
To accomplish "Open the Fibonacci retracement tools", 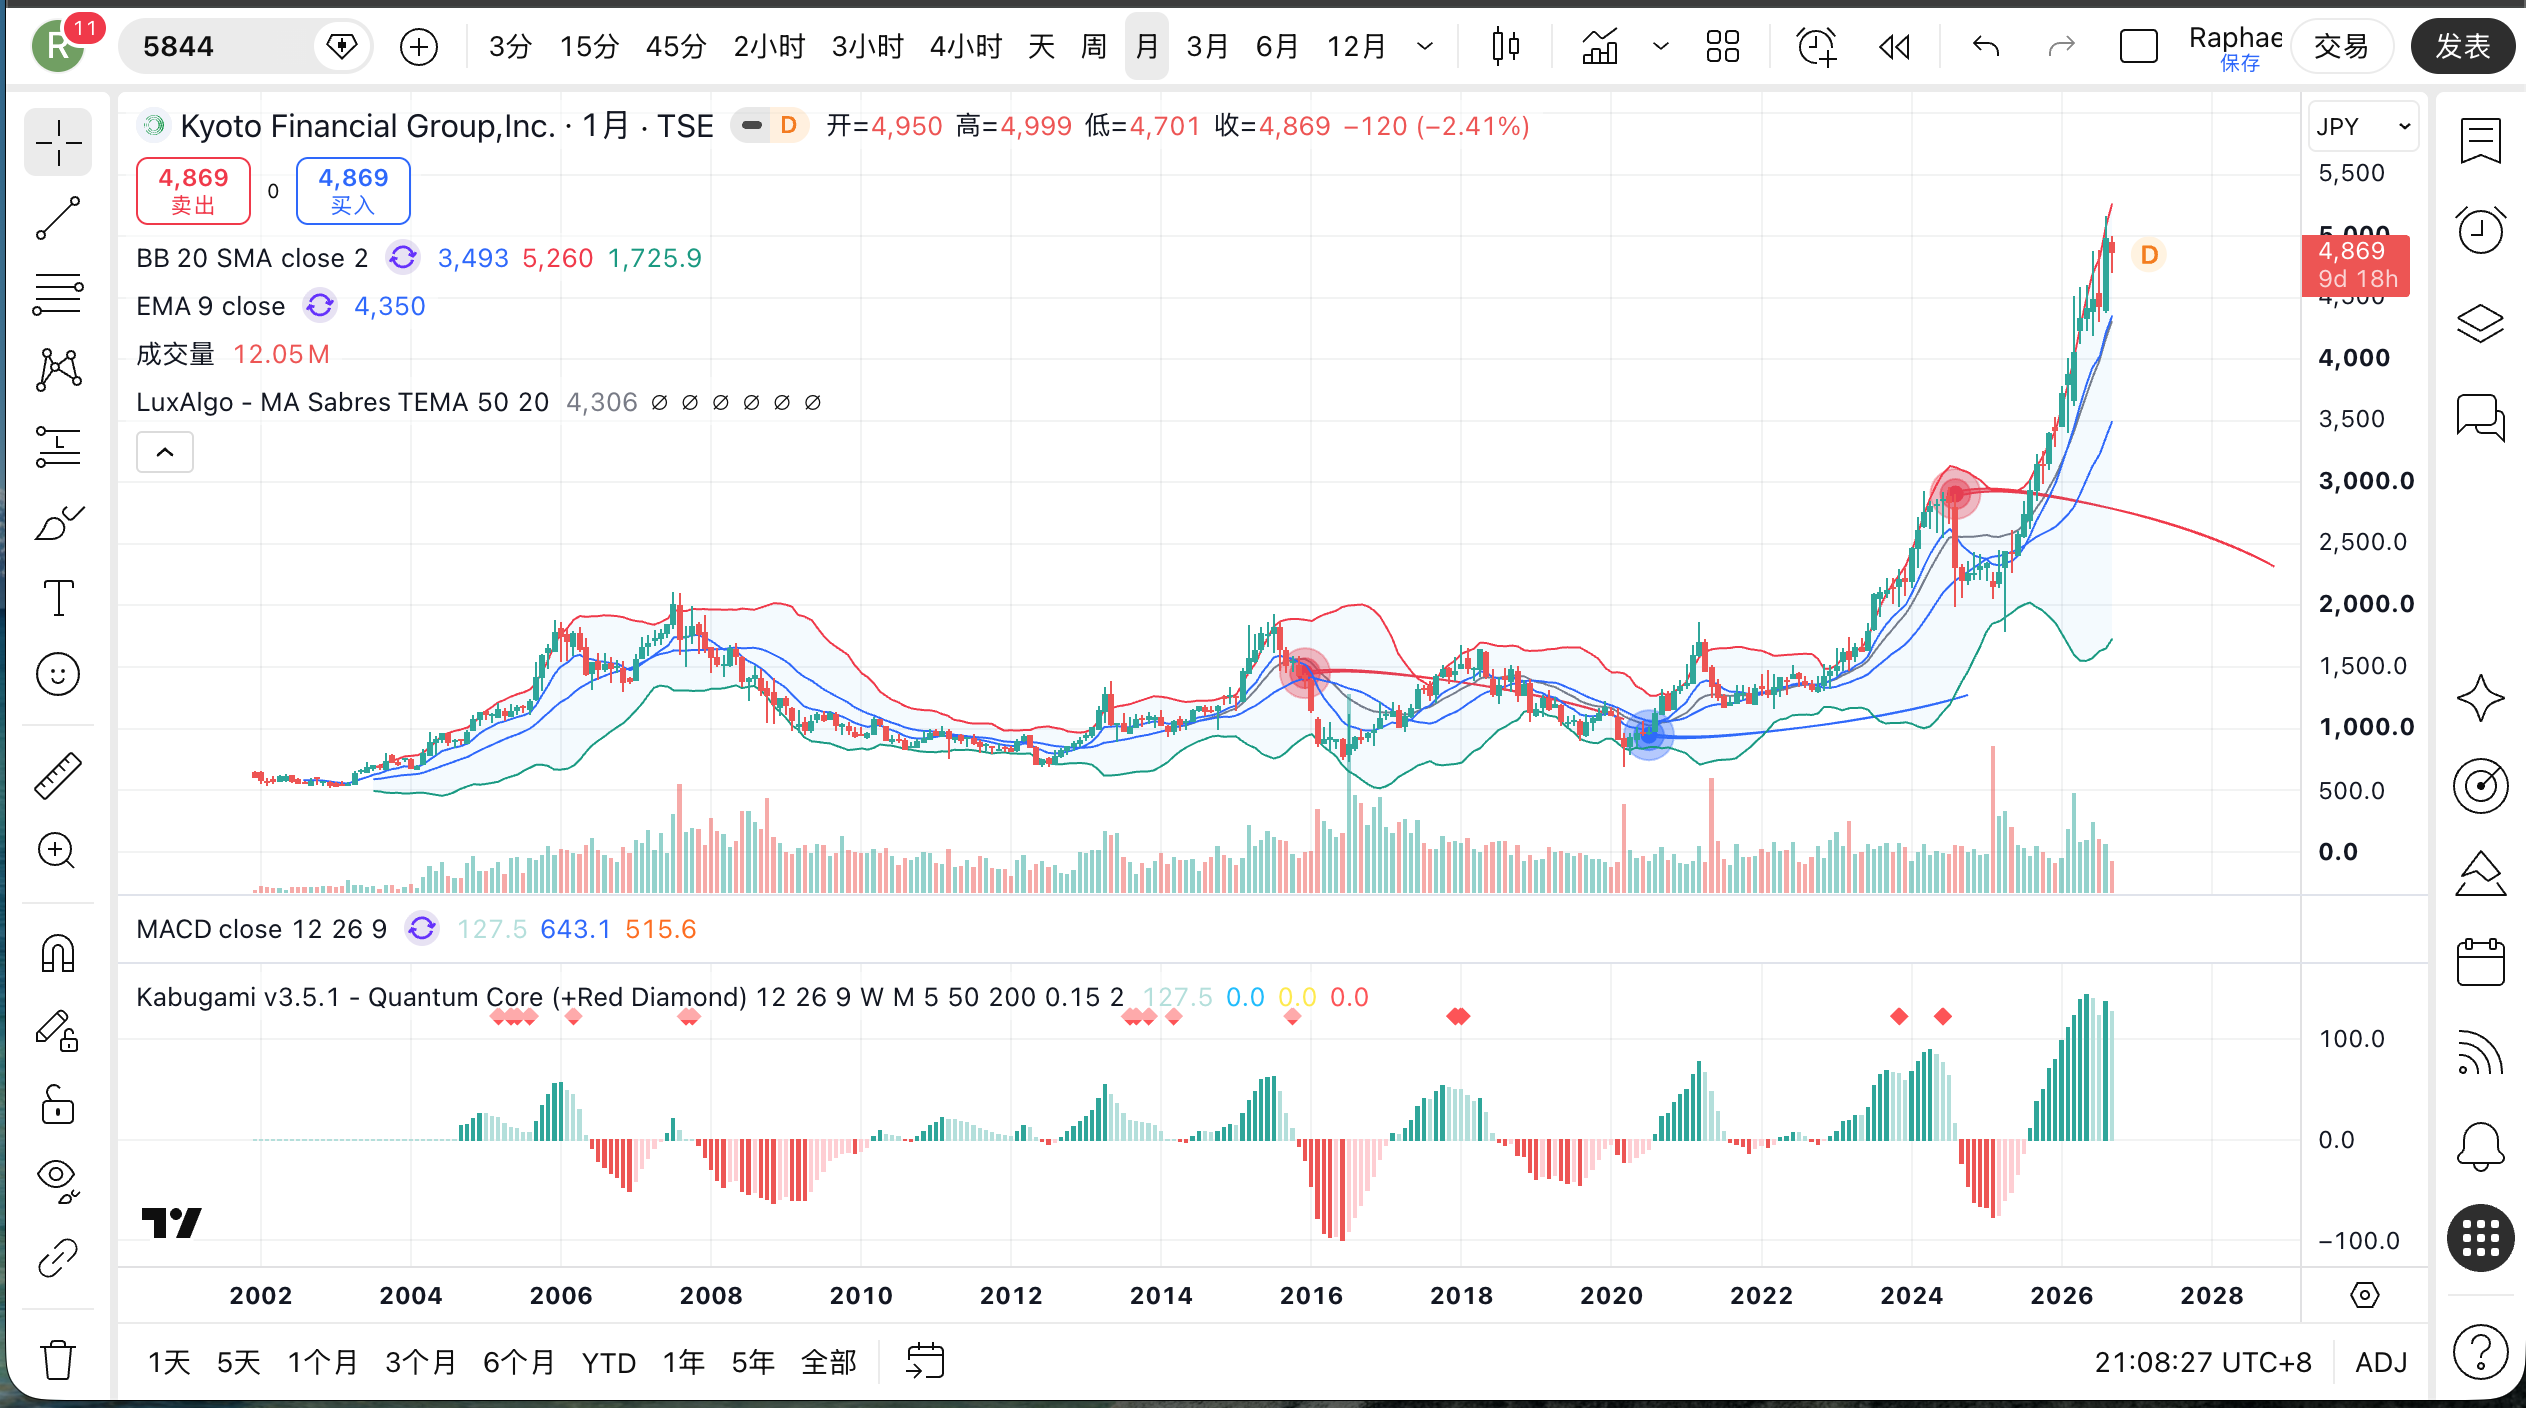I will 58,294.
